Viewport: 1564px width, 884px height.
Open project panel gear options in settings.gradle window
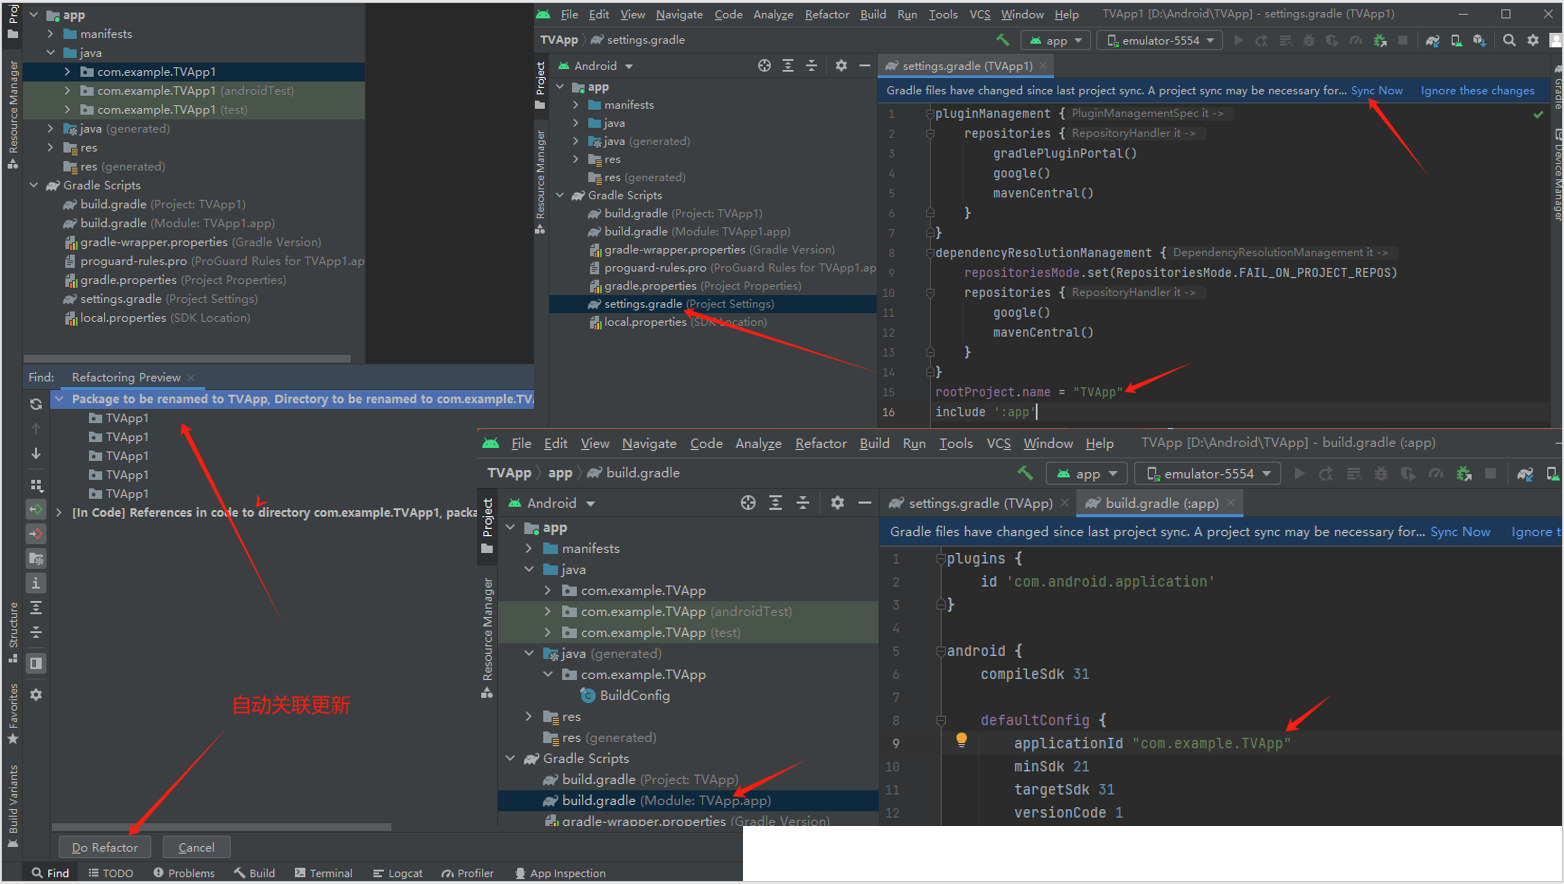pyautogui.click(x=841, y=65)
